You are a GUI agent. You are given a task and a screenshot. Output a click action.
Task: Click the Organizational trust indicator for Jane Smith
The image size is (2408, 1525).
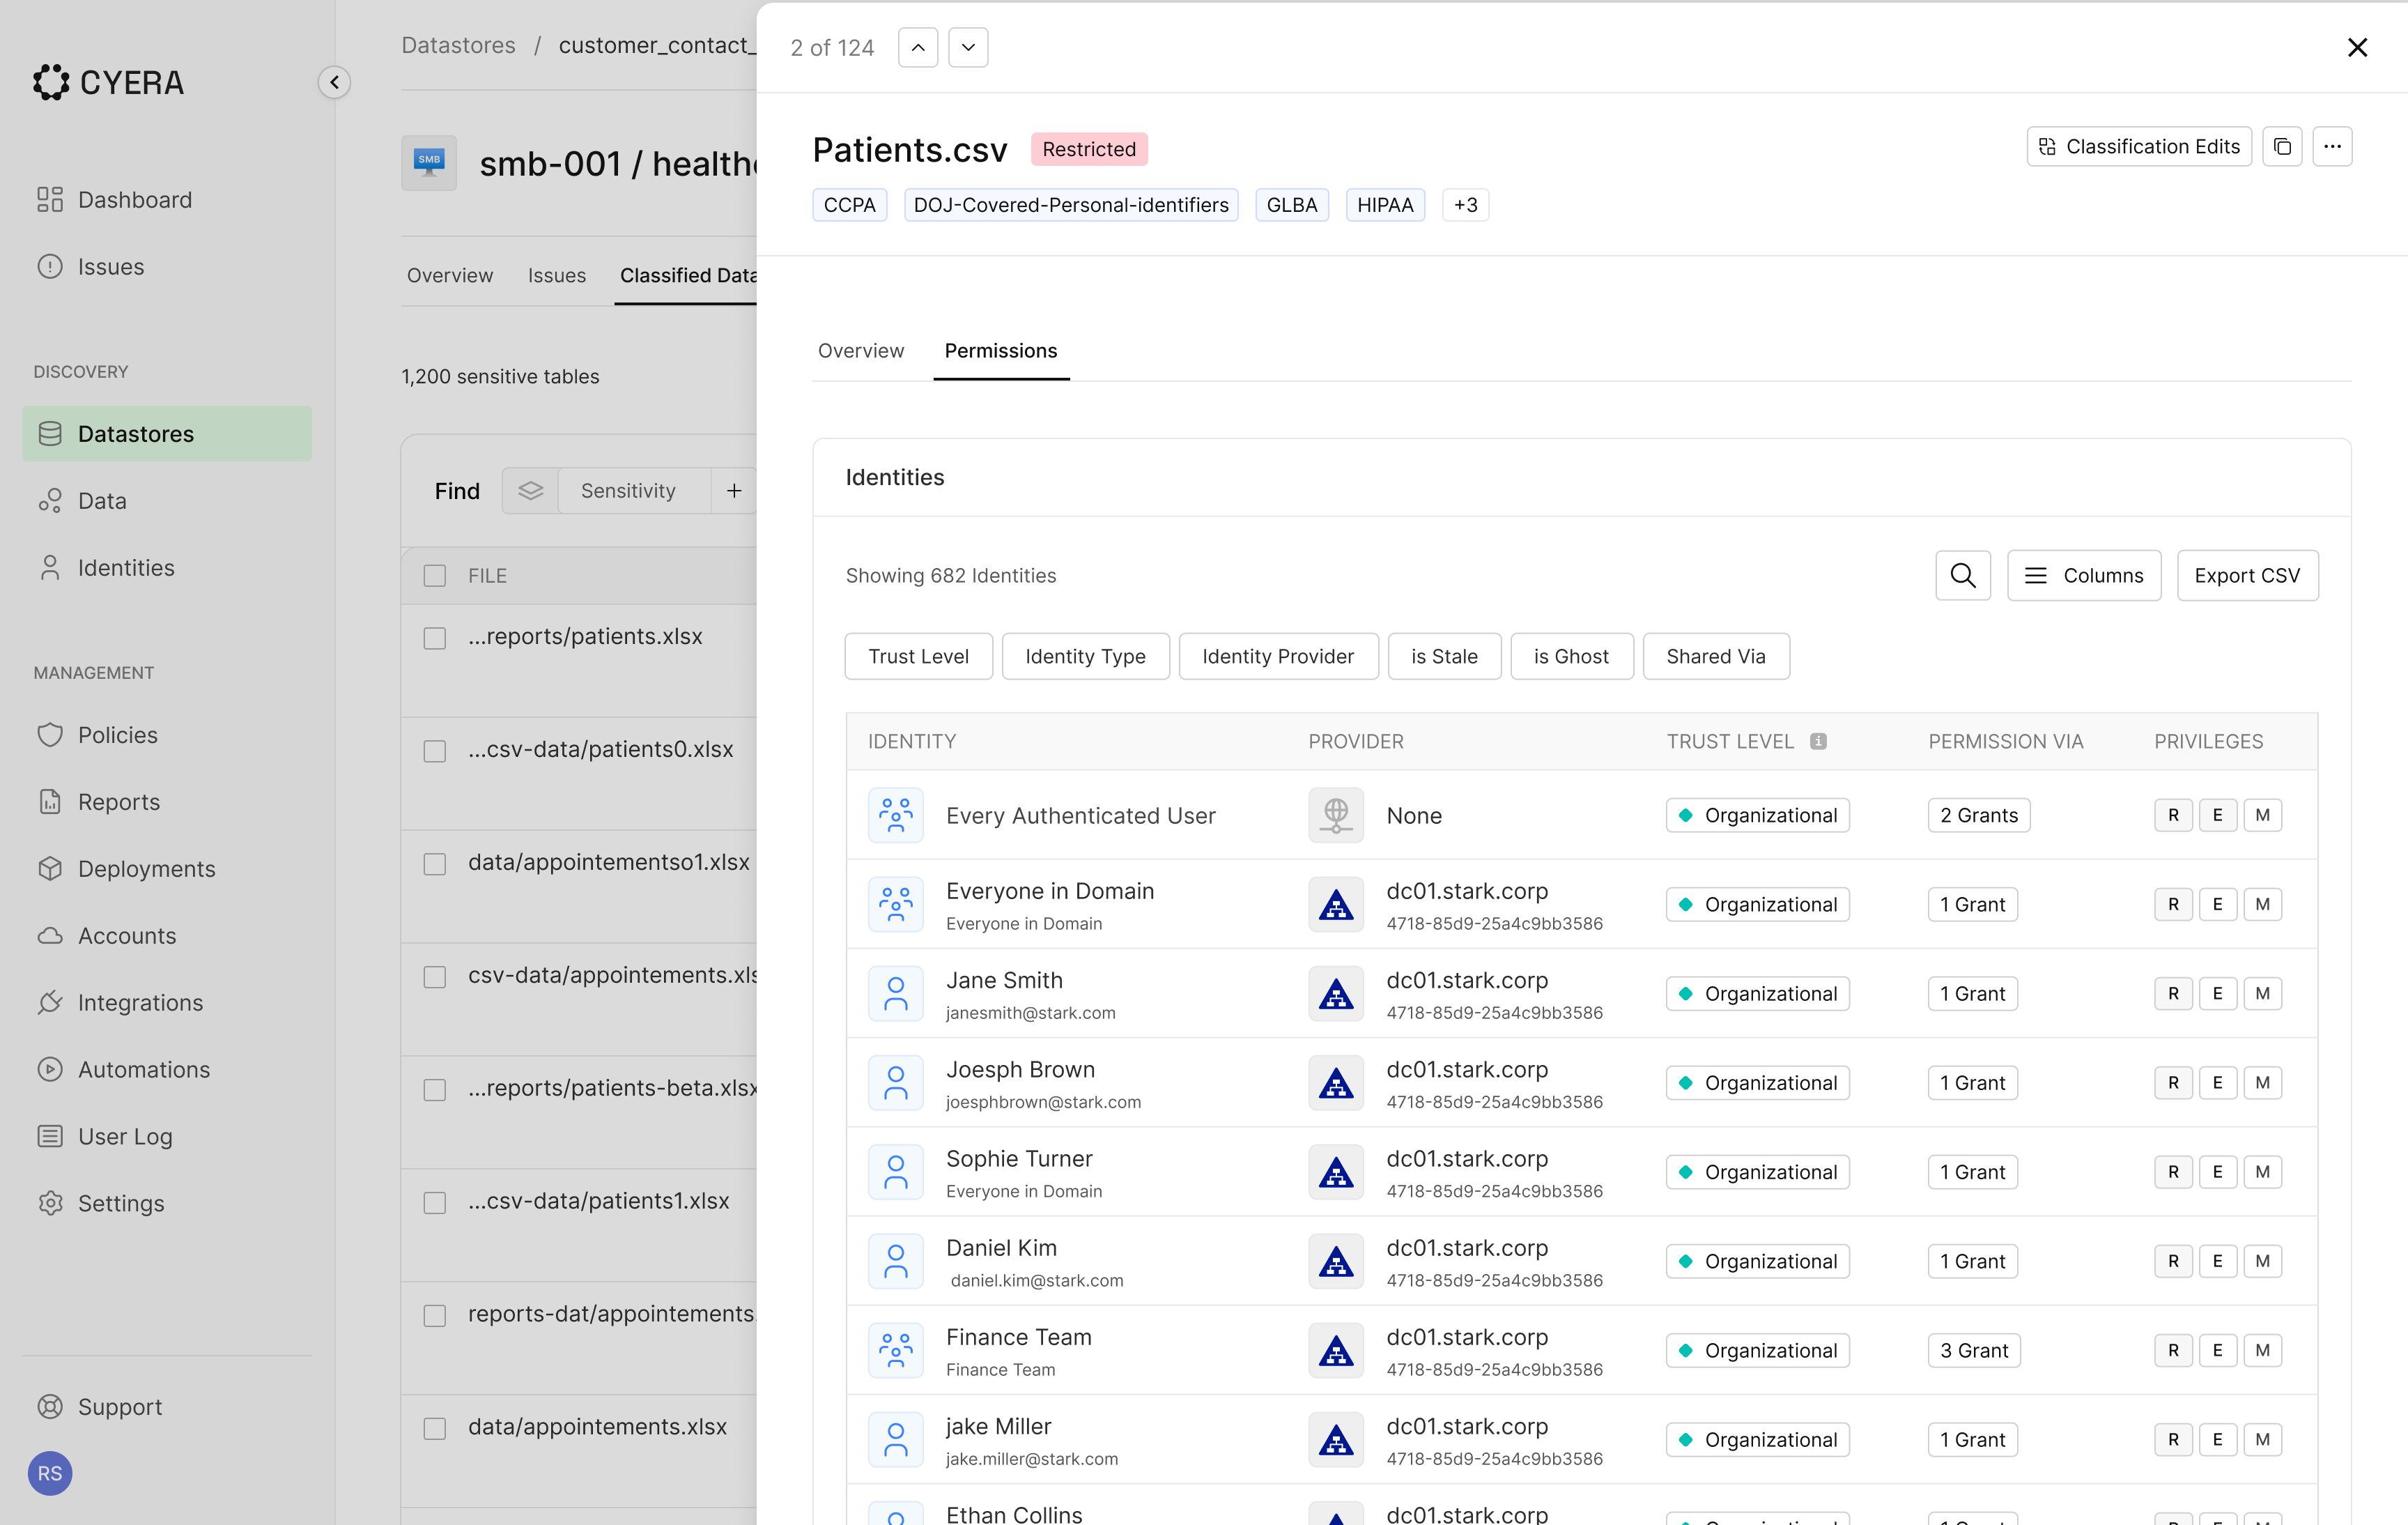tap(1757, 993)
